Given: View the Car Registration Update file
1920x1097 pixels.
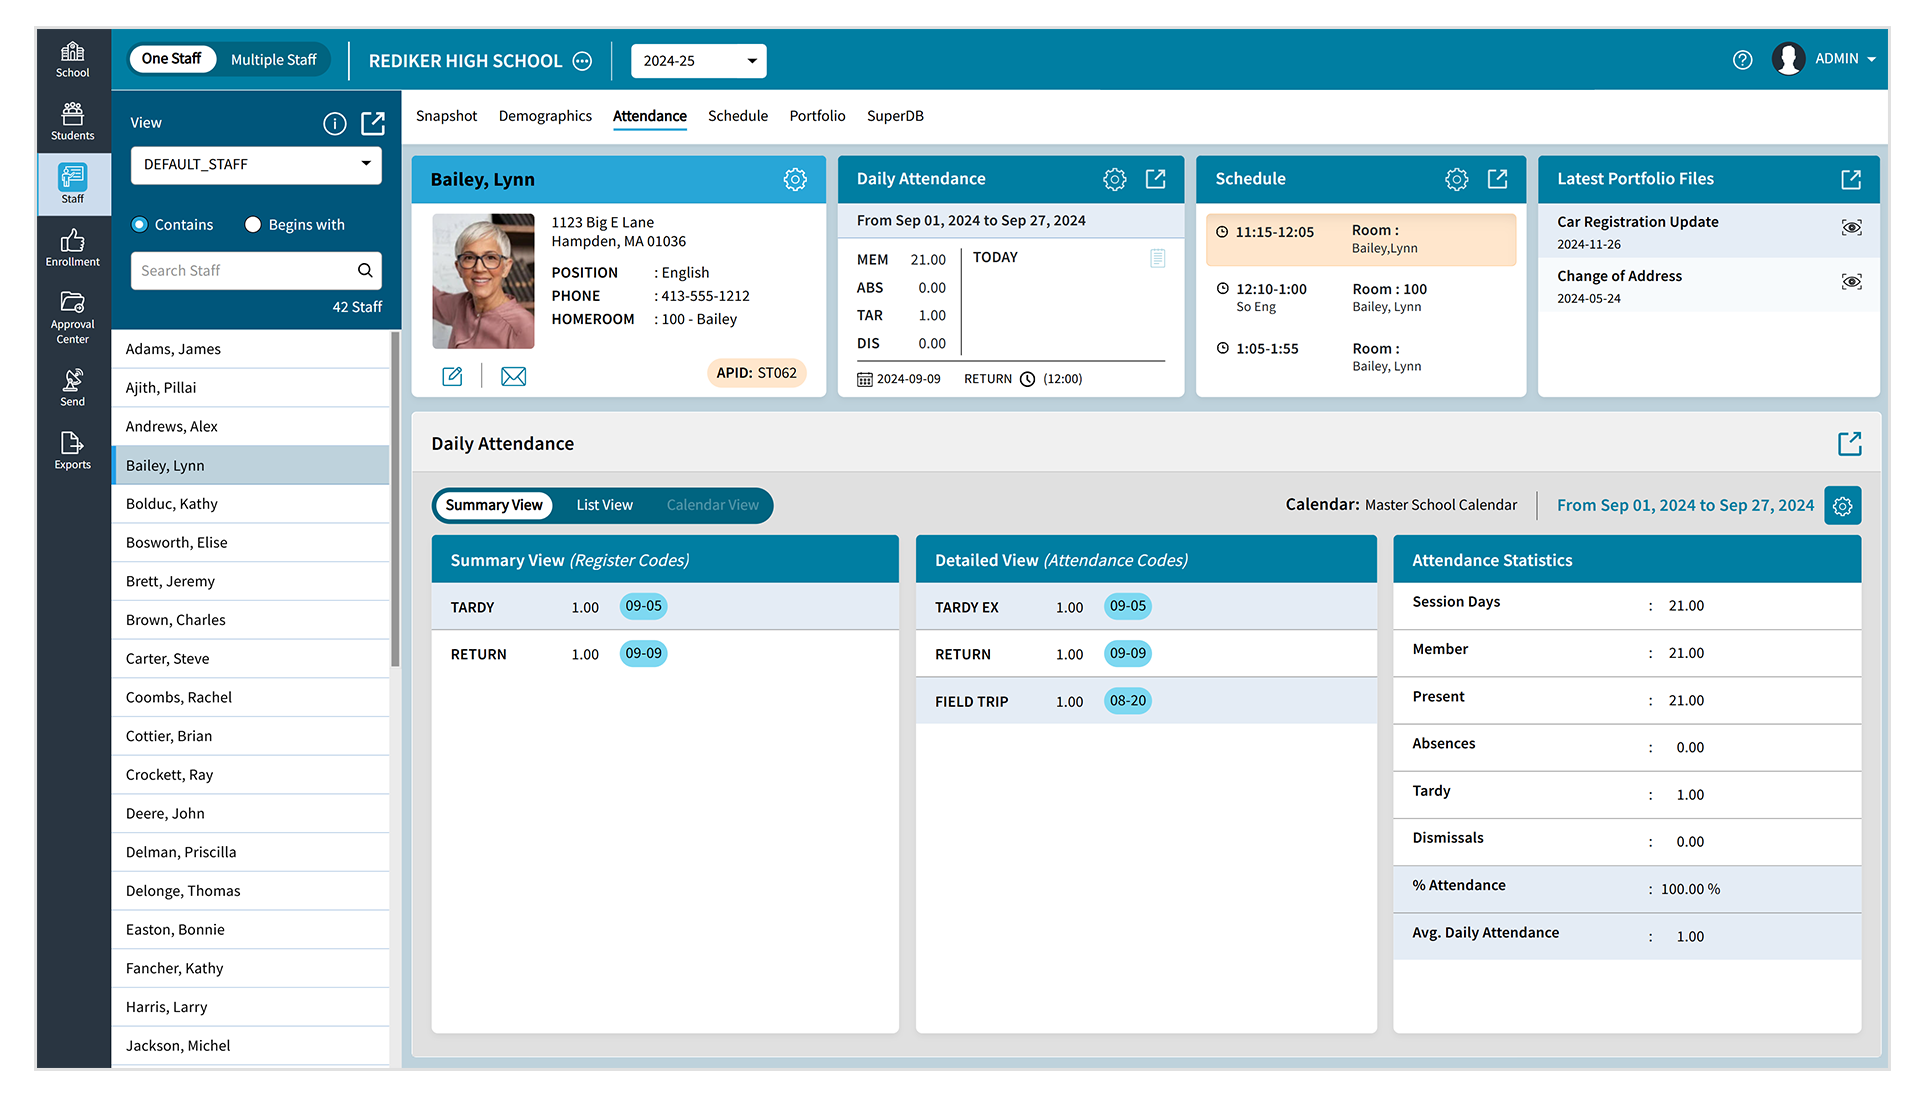Looking at the screenshot, I should [x=1851, y=228].
